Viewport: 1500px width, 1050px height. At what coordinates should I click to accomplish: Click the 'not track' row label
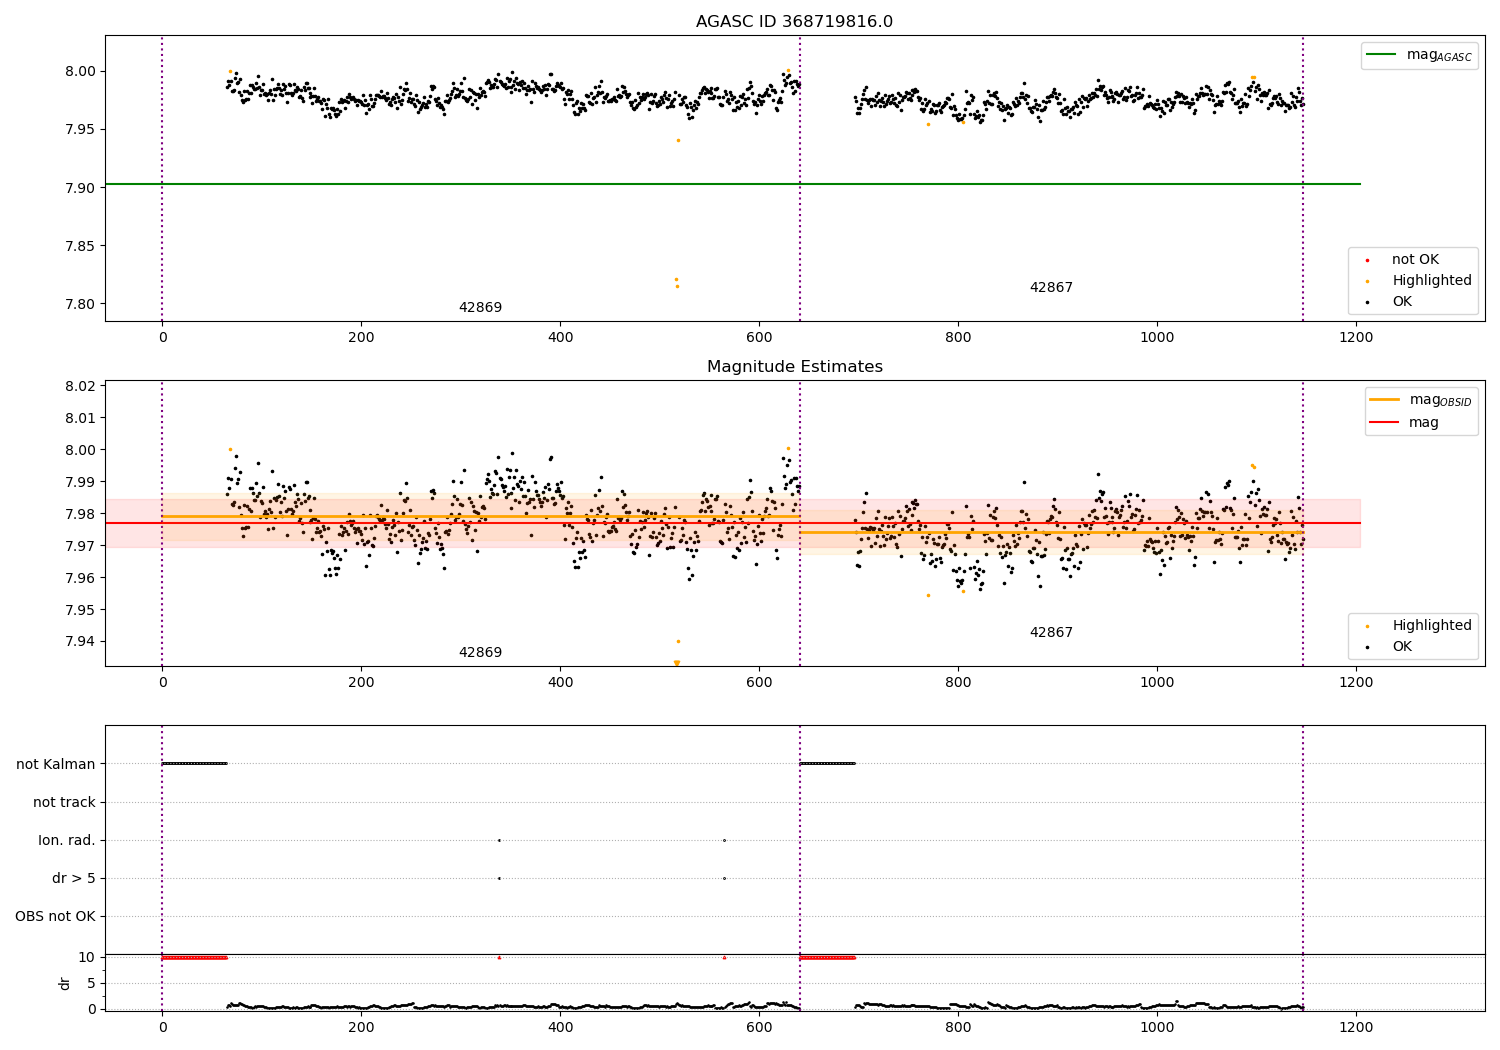coord(64,803)
